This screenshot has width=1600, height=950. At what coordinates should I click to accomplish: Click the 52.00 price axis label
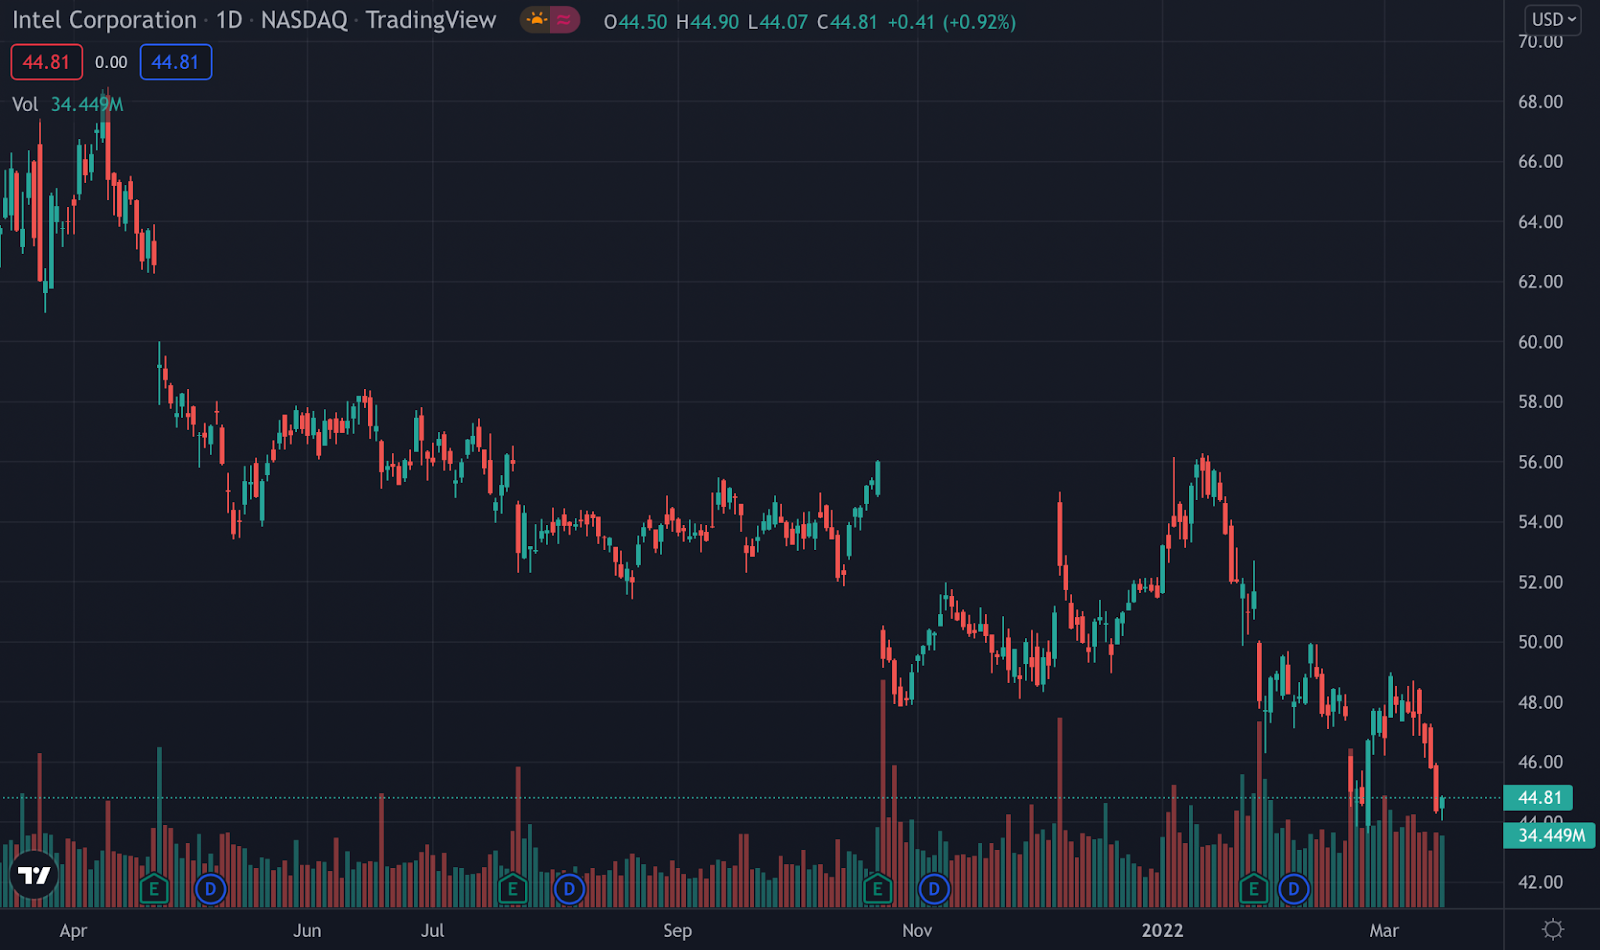click(x=1540, y=582)
